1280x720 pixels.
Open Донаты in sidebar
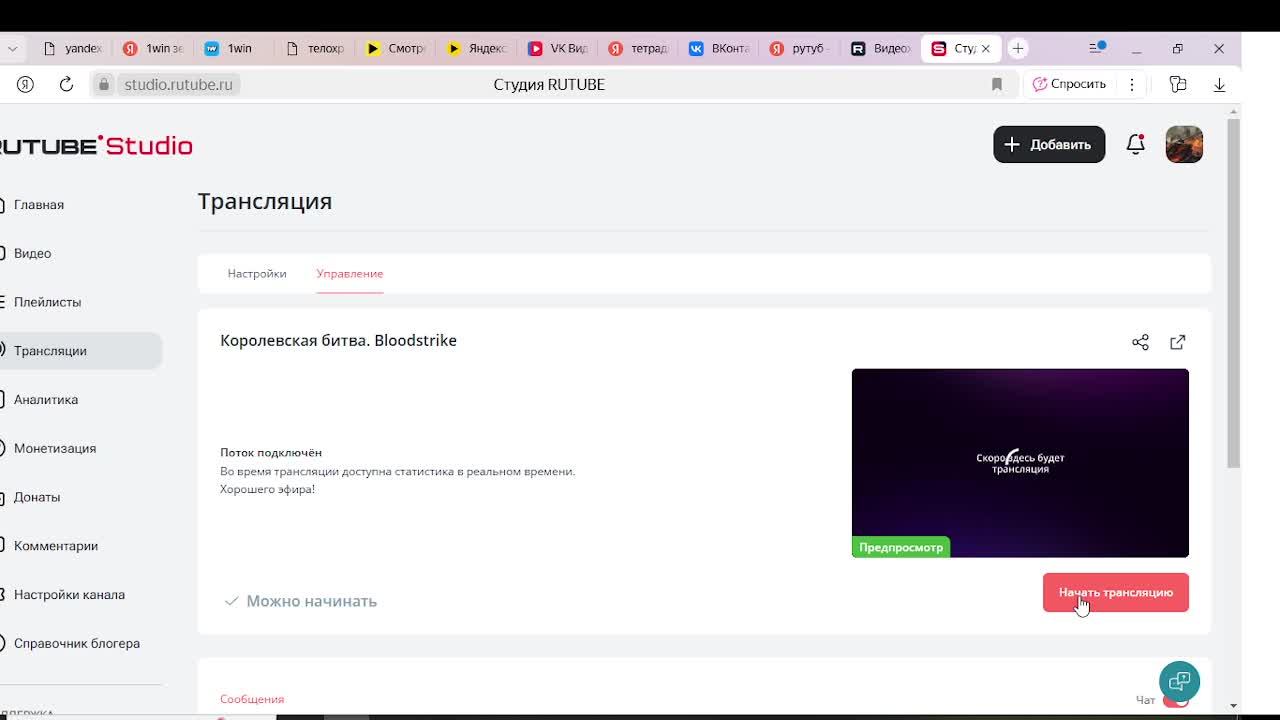37,497
